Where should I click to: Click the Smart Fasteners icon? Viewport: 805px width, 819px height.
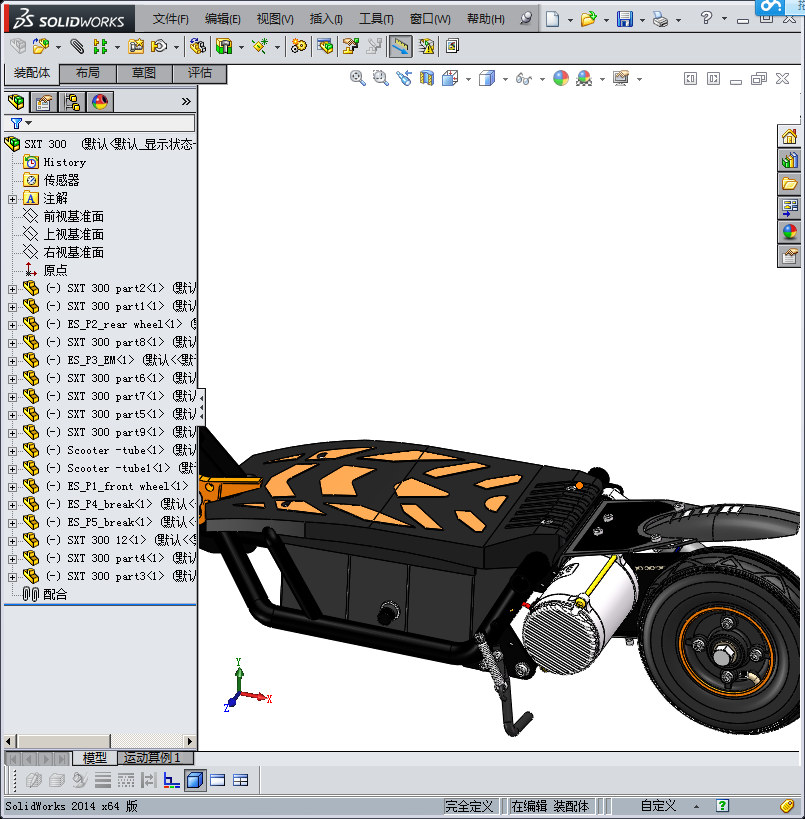click(136, 46)
